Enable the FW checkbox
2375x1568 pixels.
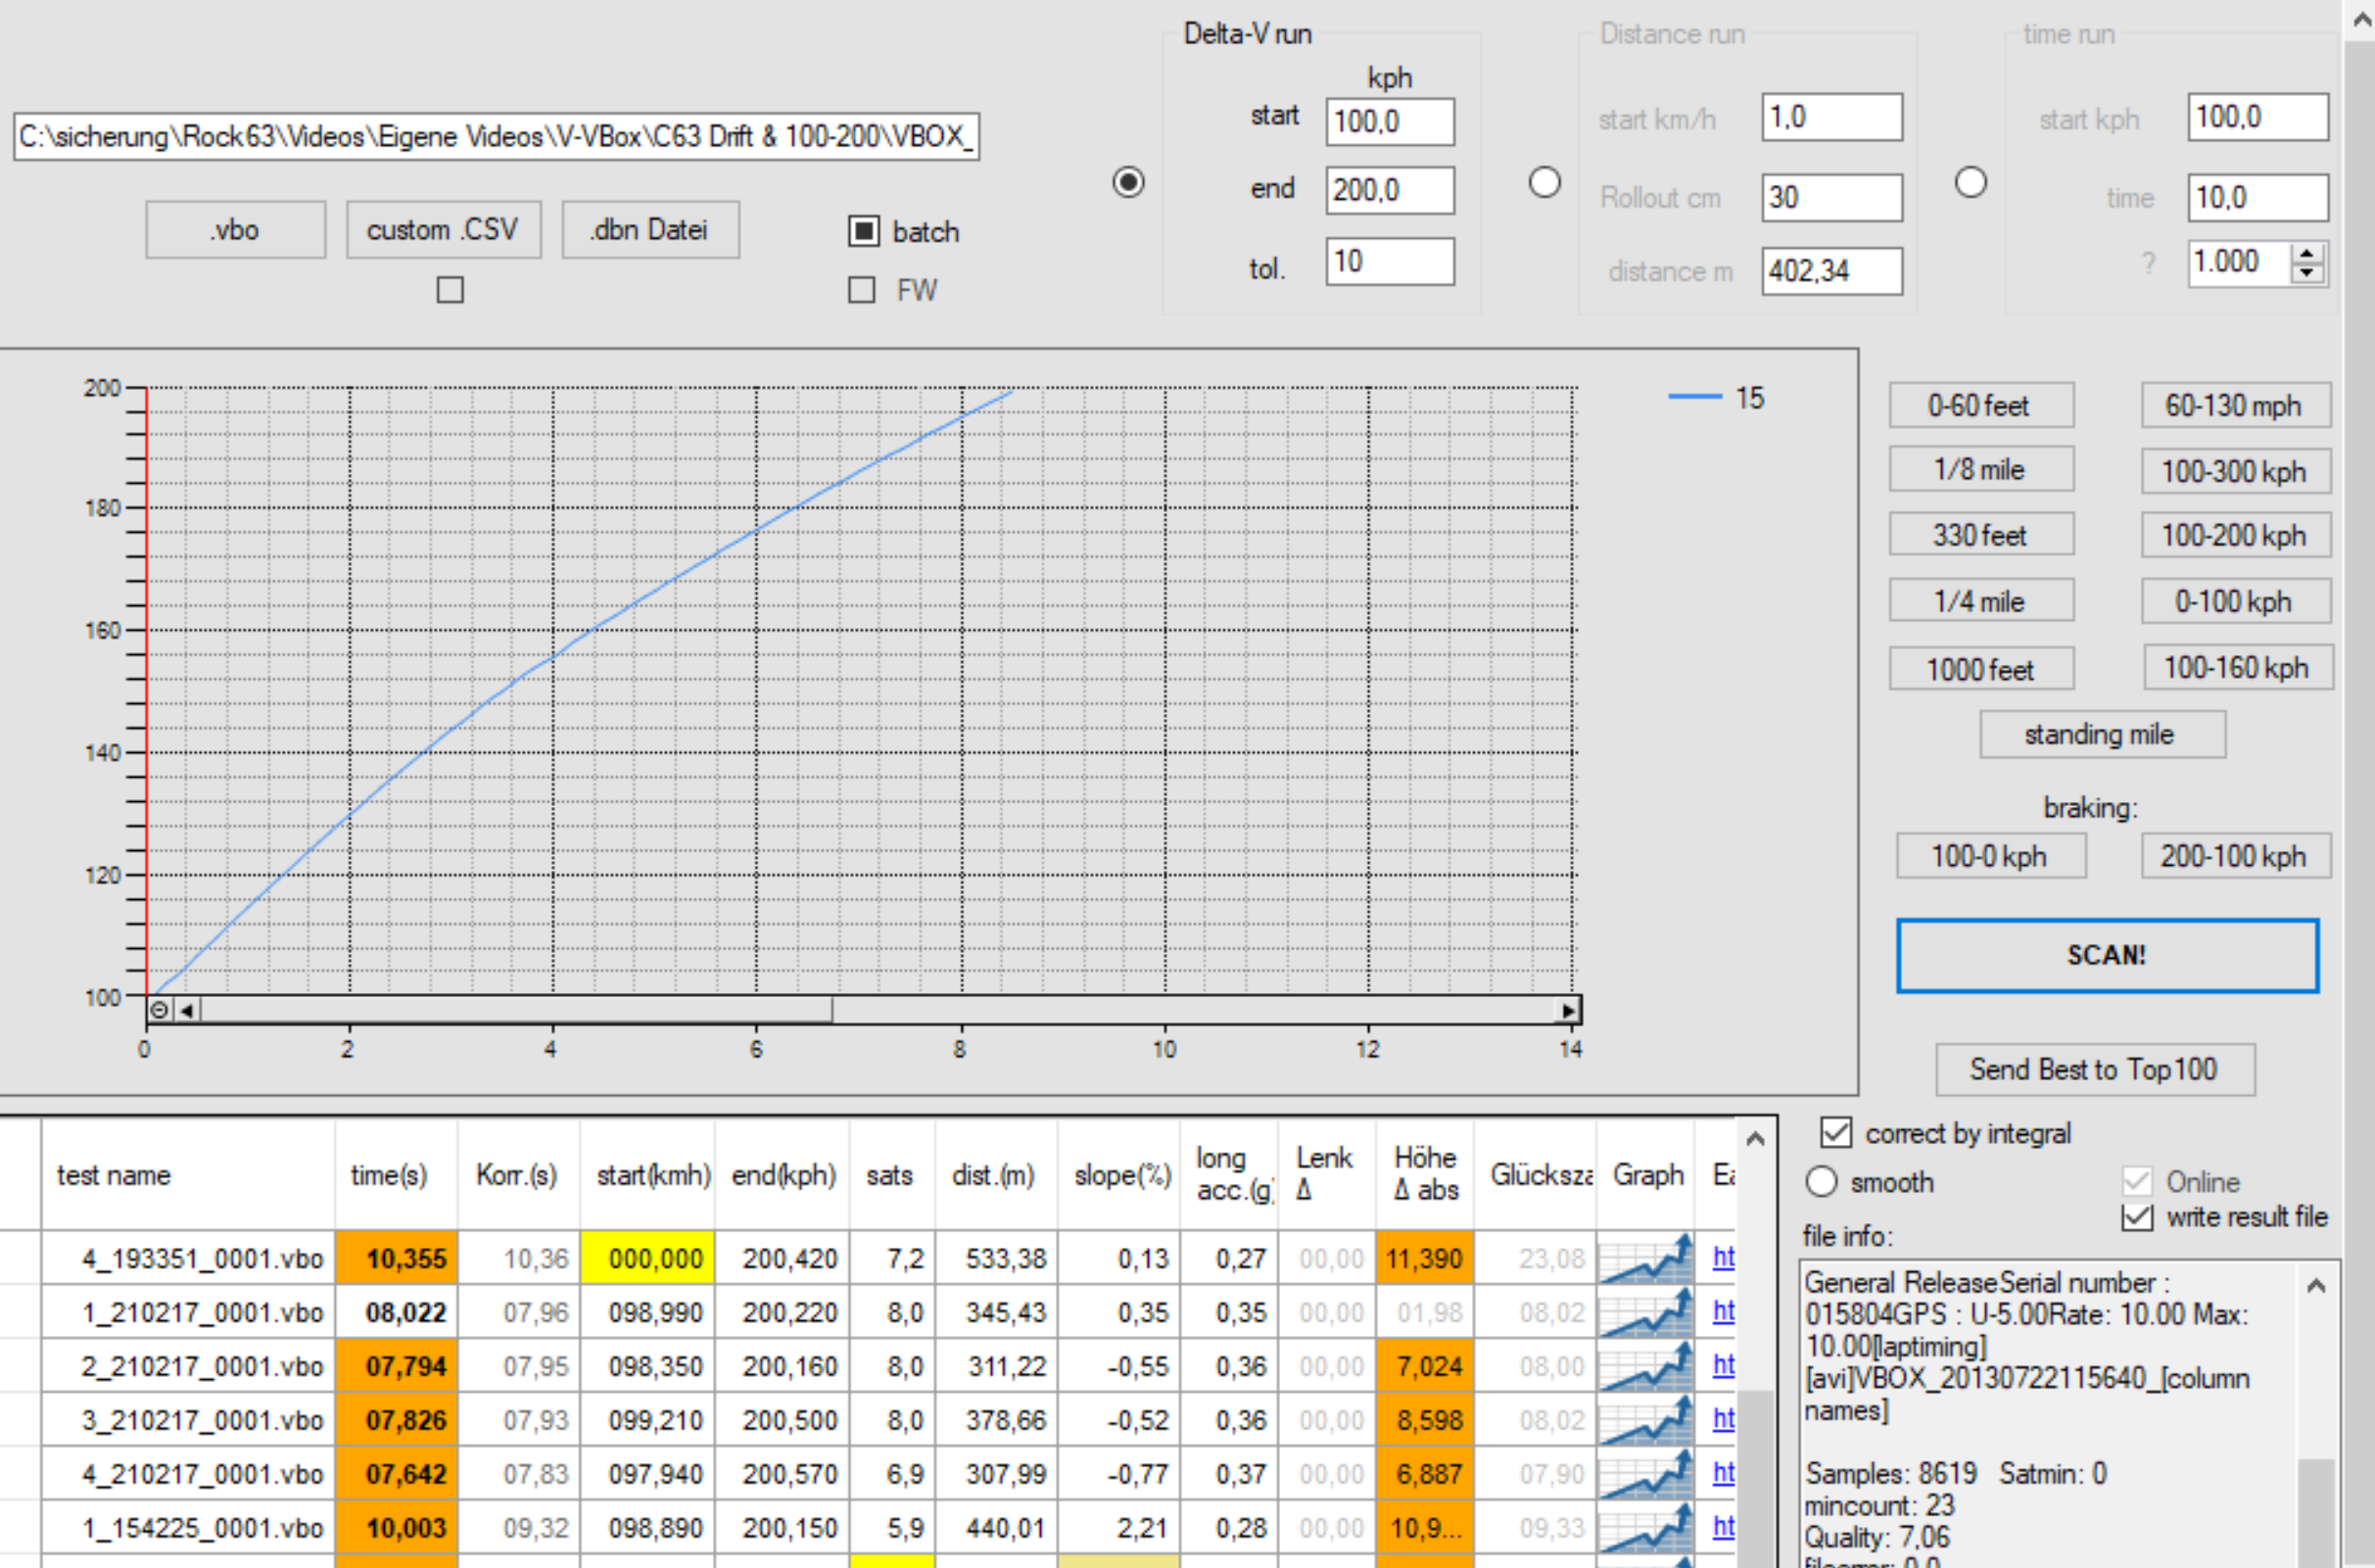click(x=861, y=290)
